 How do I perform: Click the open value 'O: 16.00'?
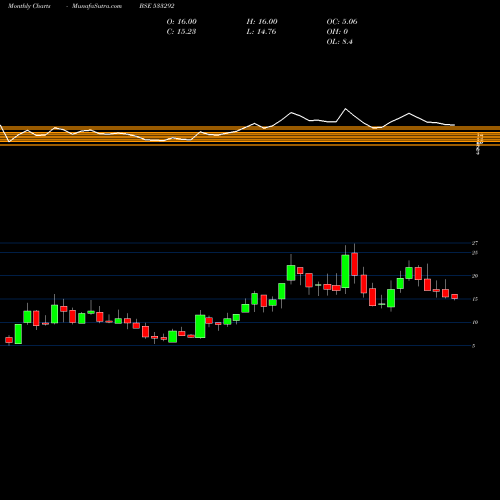[x=182, y=22]
